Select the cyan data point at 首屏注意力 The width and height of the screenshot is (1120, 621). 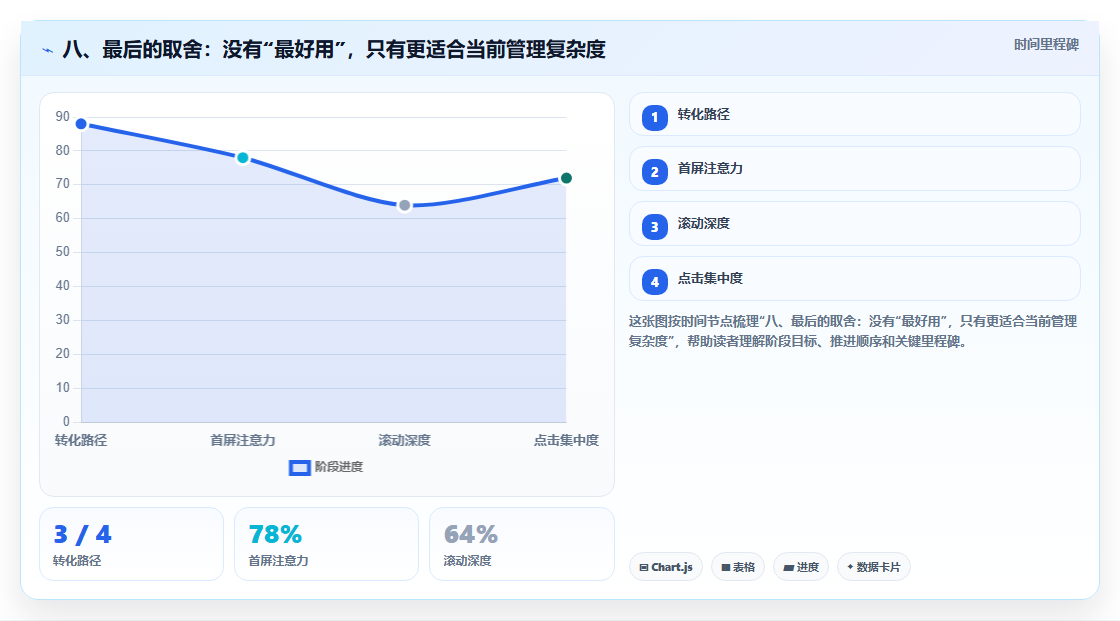243,158
